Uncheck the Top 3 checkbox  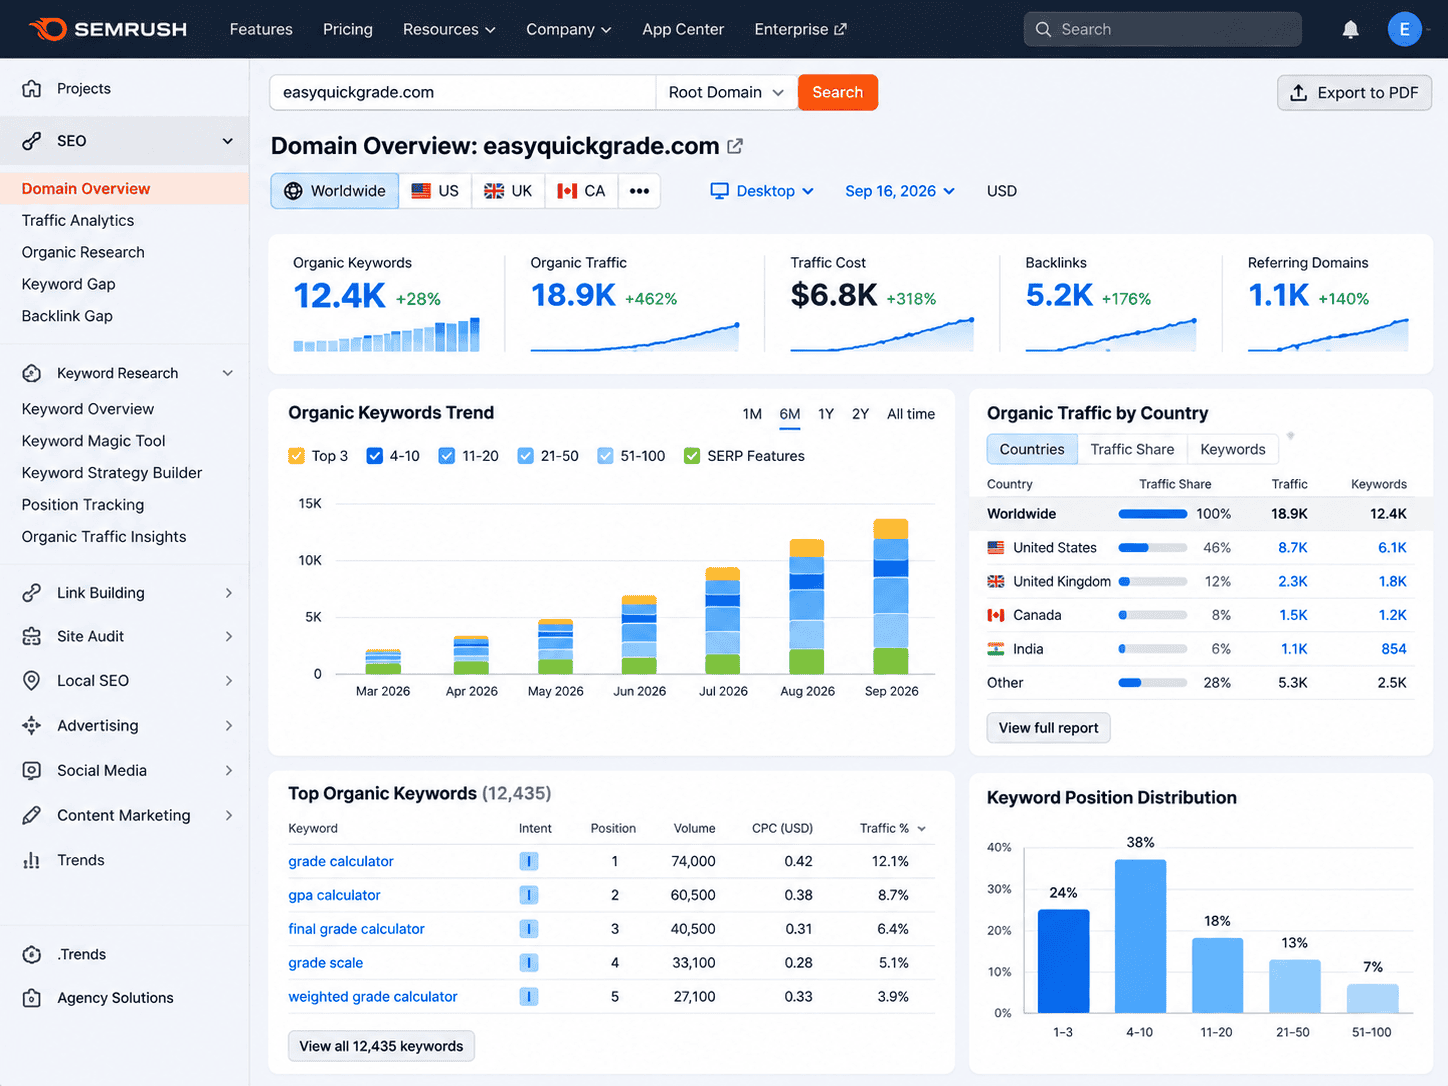296,456
